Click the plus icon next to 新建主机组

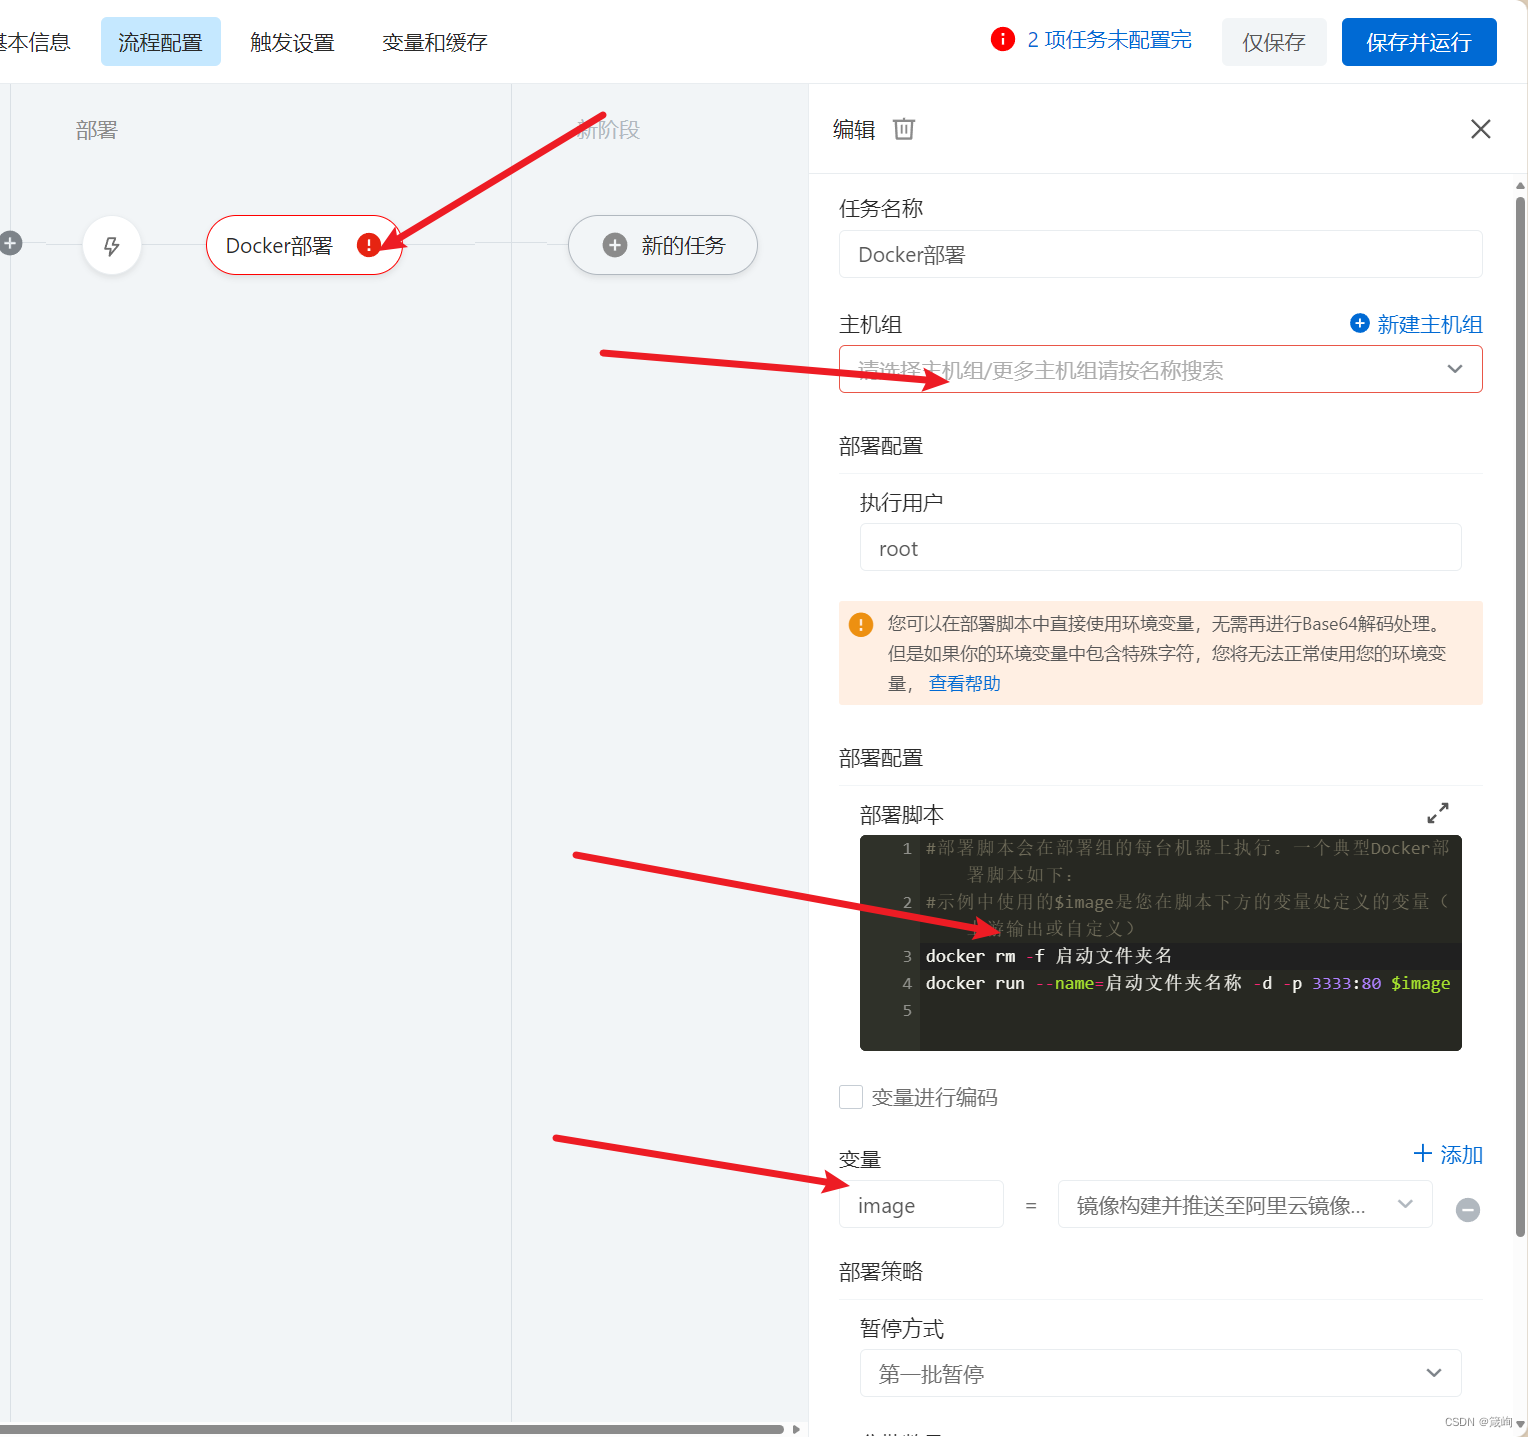tap(1360, 323)
